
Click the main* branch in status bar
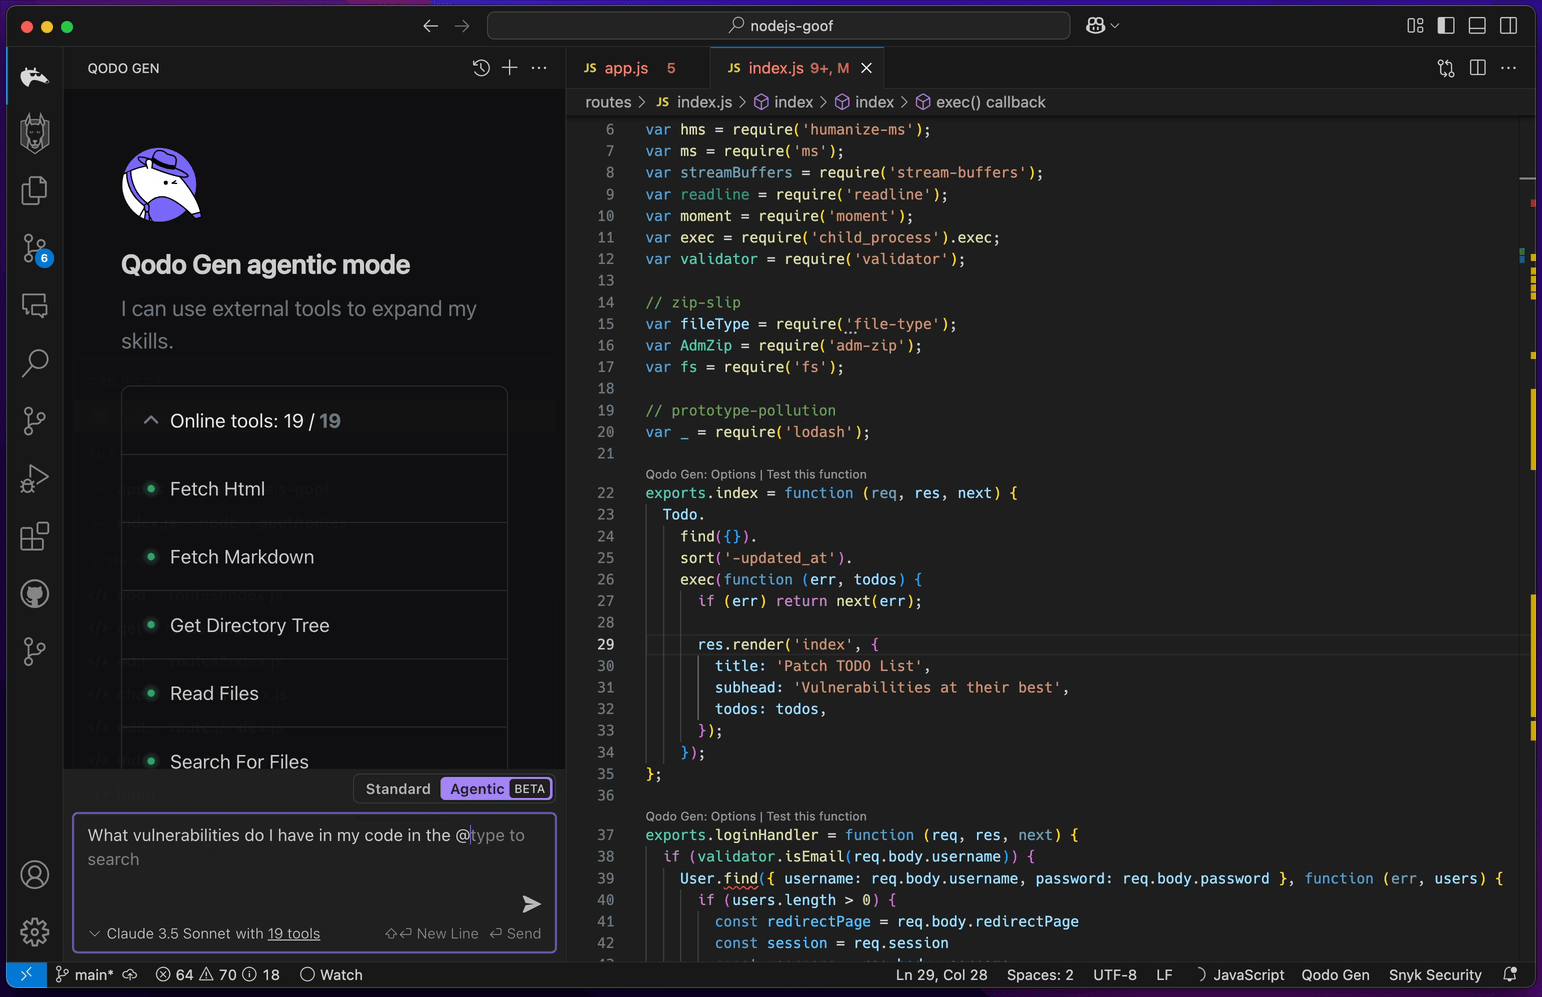(x=85, y=975)
